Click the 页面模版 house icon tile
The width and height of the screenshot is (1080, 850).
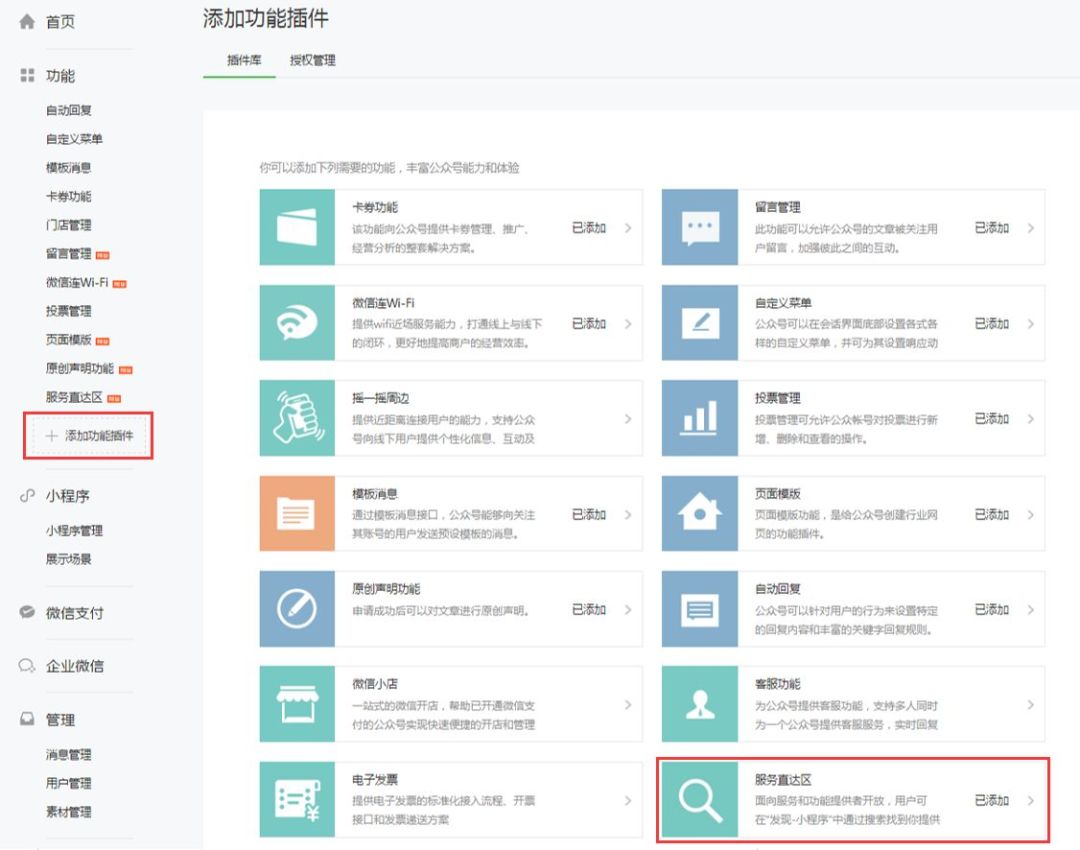point(700,514)
